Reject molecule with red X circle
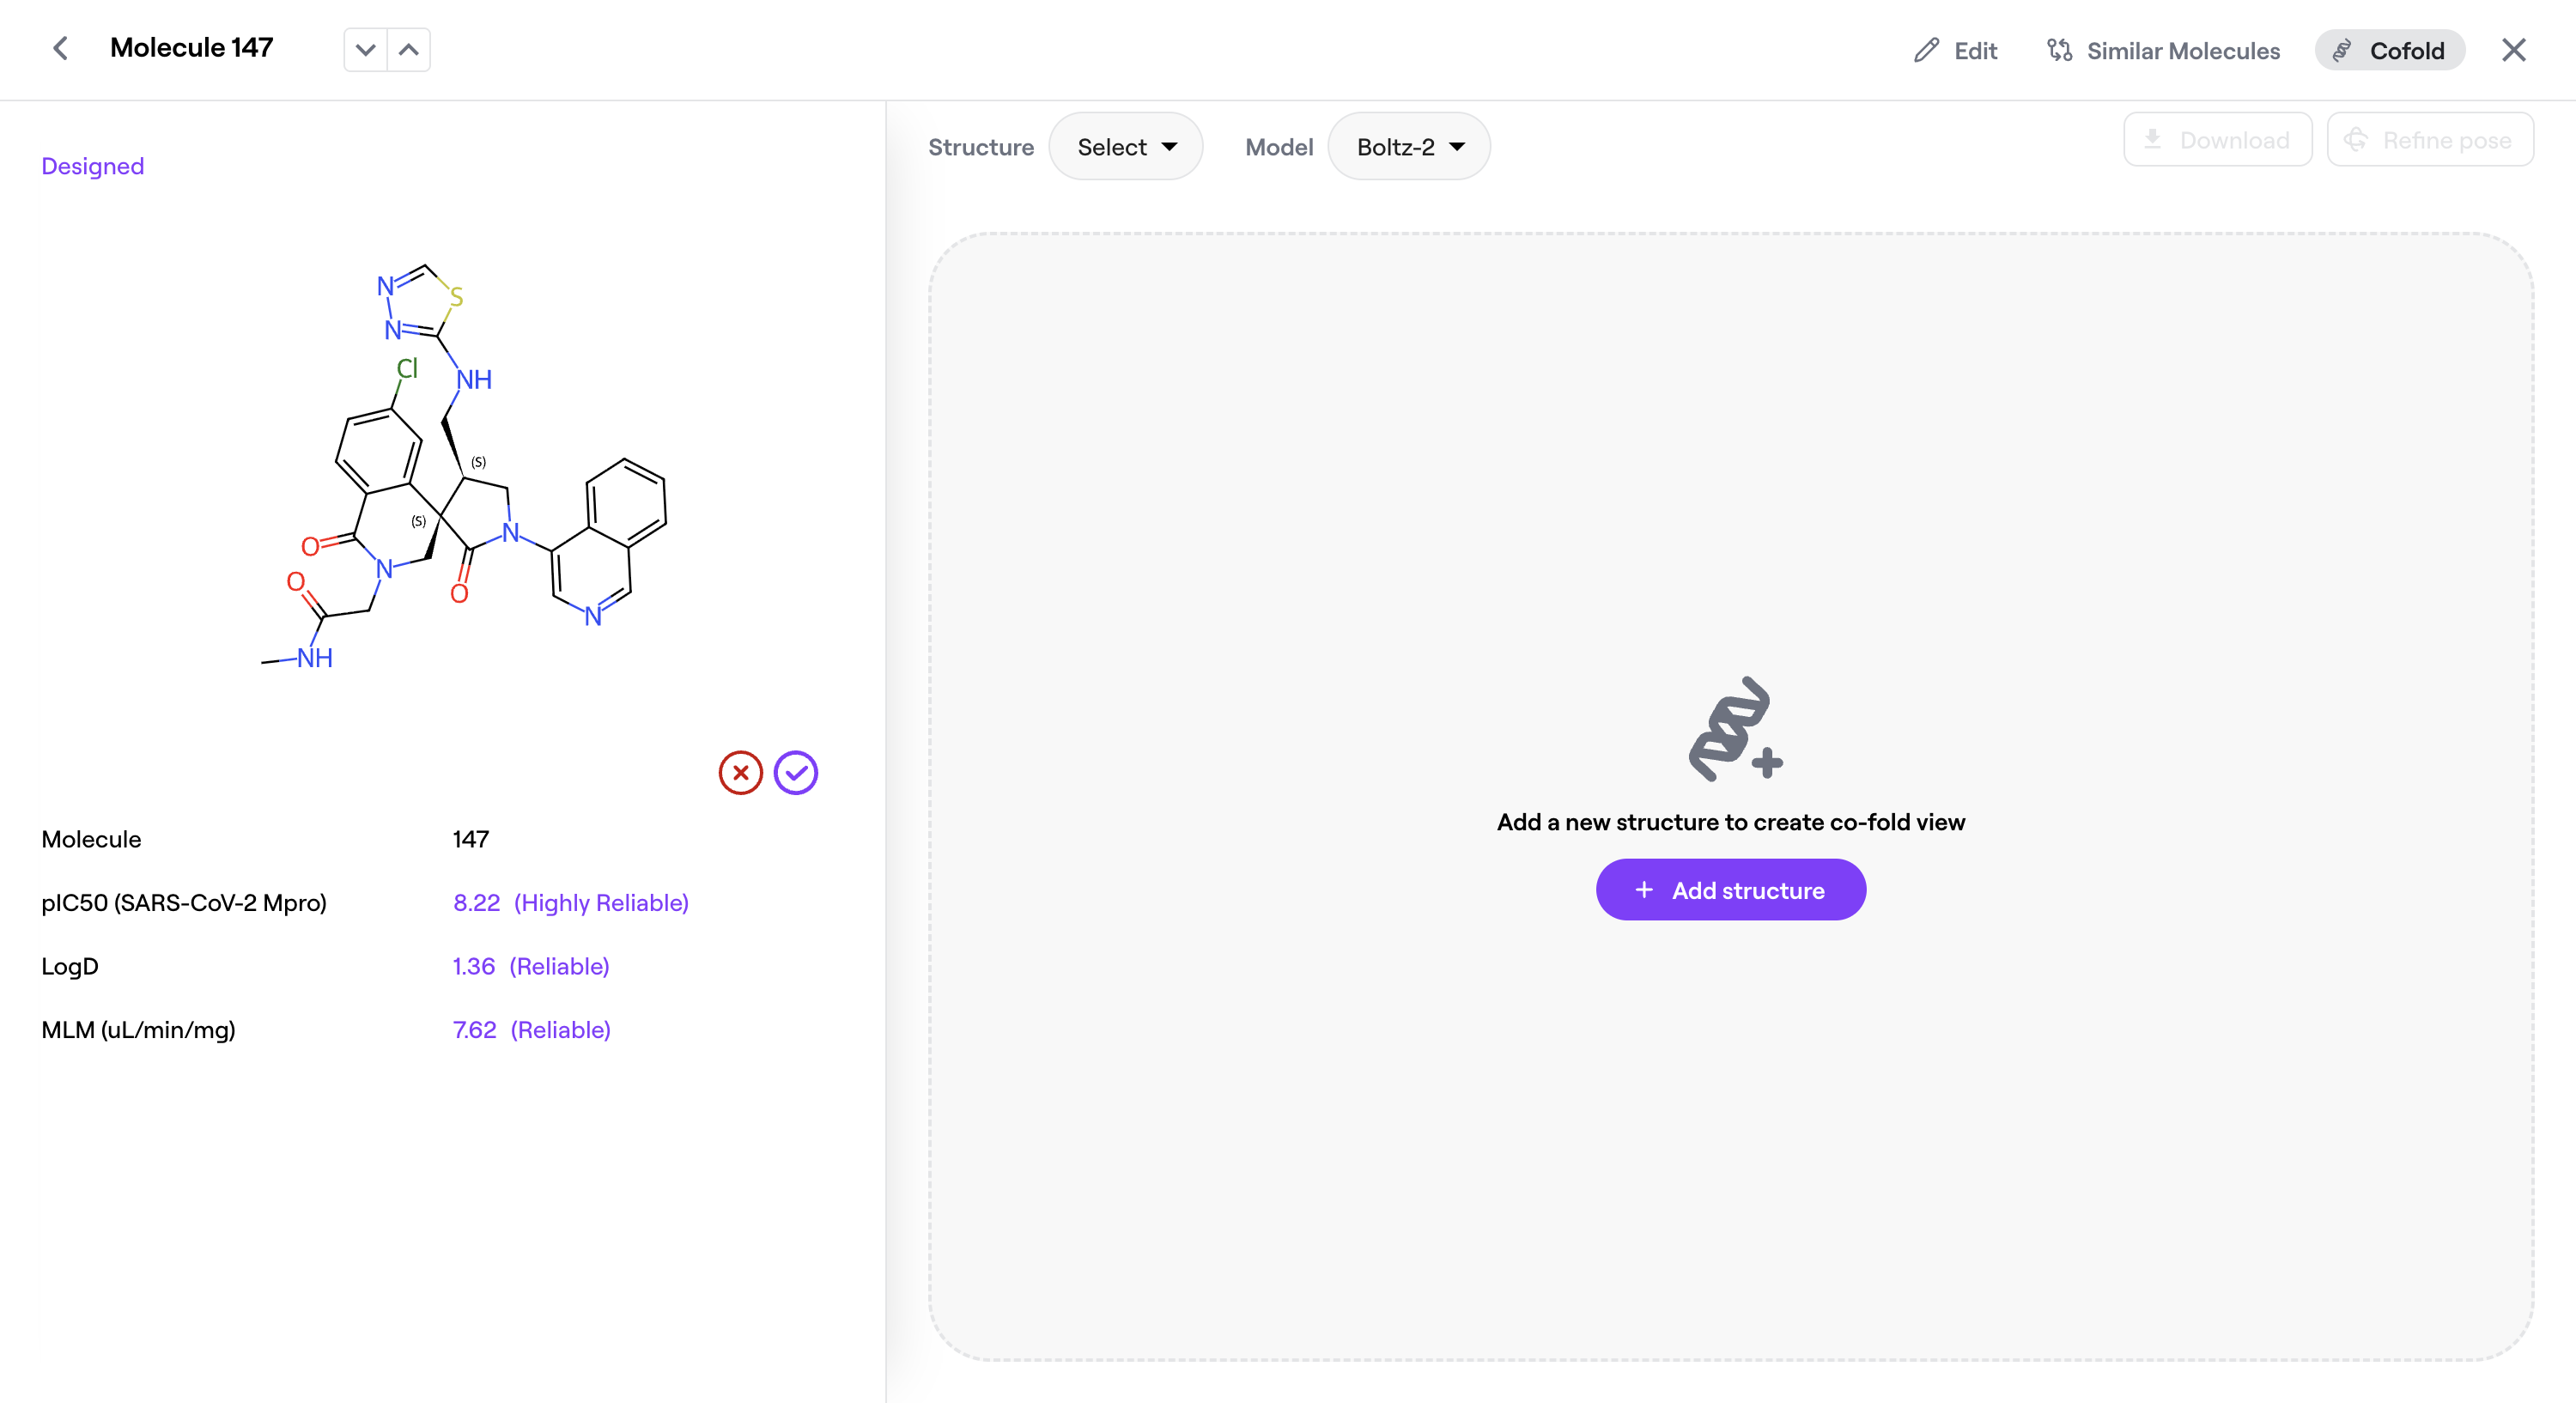Screen dimensions: 2576x1403 coord(740,773)
